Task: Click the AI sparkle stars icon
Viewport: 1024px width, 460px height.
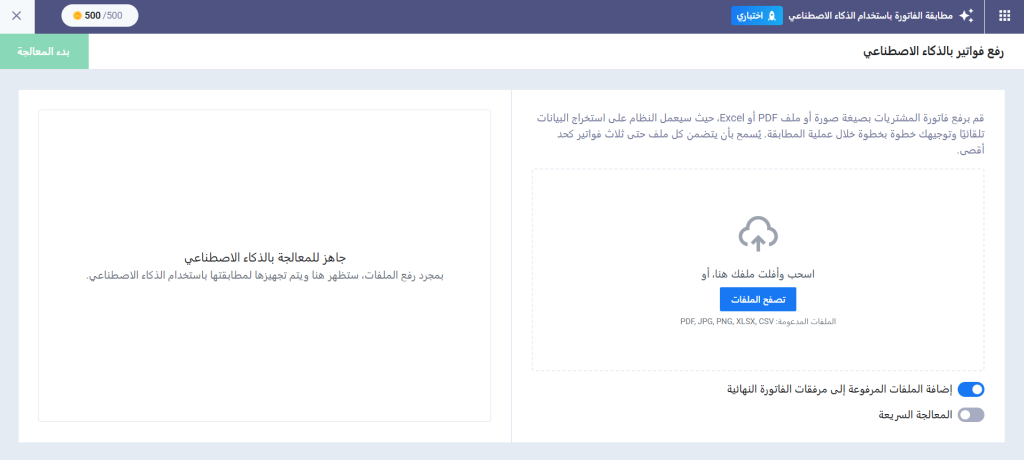Action: 966,16
